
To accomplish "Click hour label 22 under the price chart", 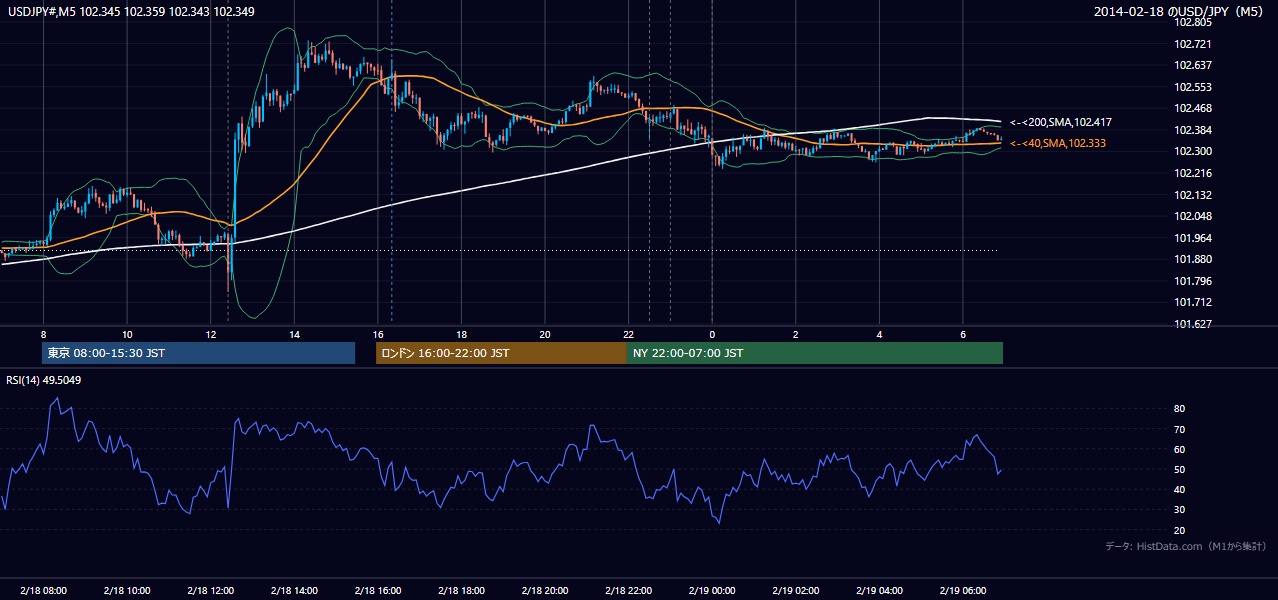I will [628, 334].
